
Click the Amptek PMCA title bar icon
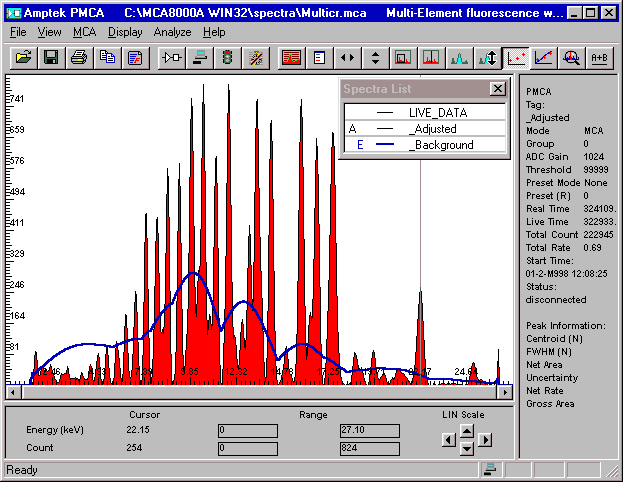point(14,13)
